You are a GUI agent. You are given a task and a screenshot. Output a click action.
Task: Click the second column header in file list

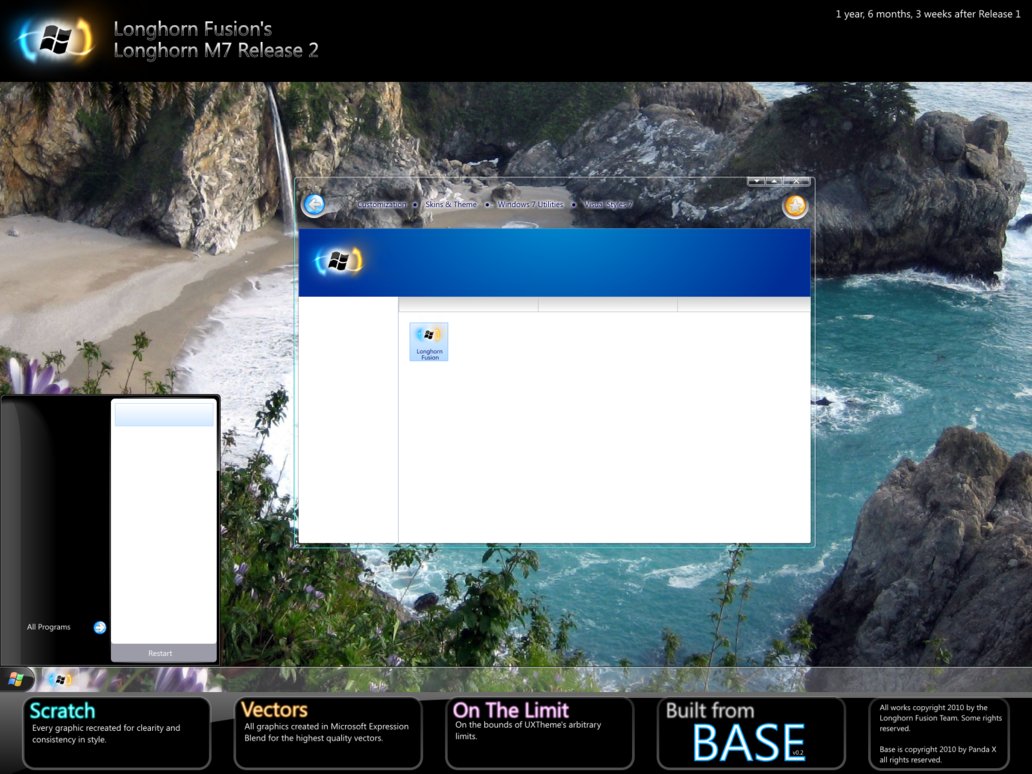pos(607,305)
